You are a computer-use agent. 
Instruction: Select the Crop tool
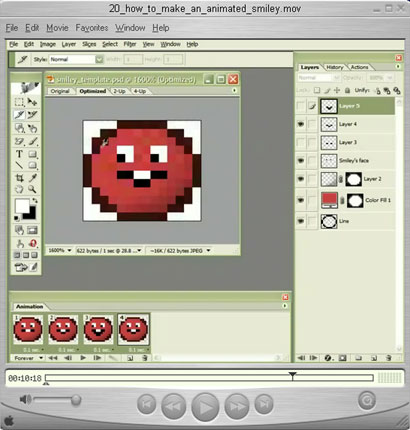click(19, 178)
